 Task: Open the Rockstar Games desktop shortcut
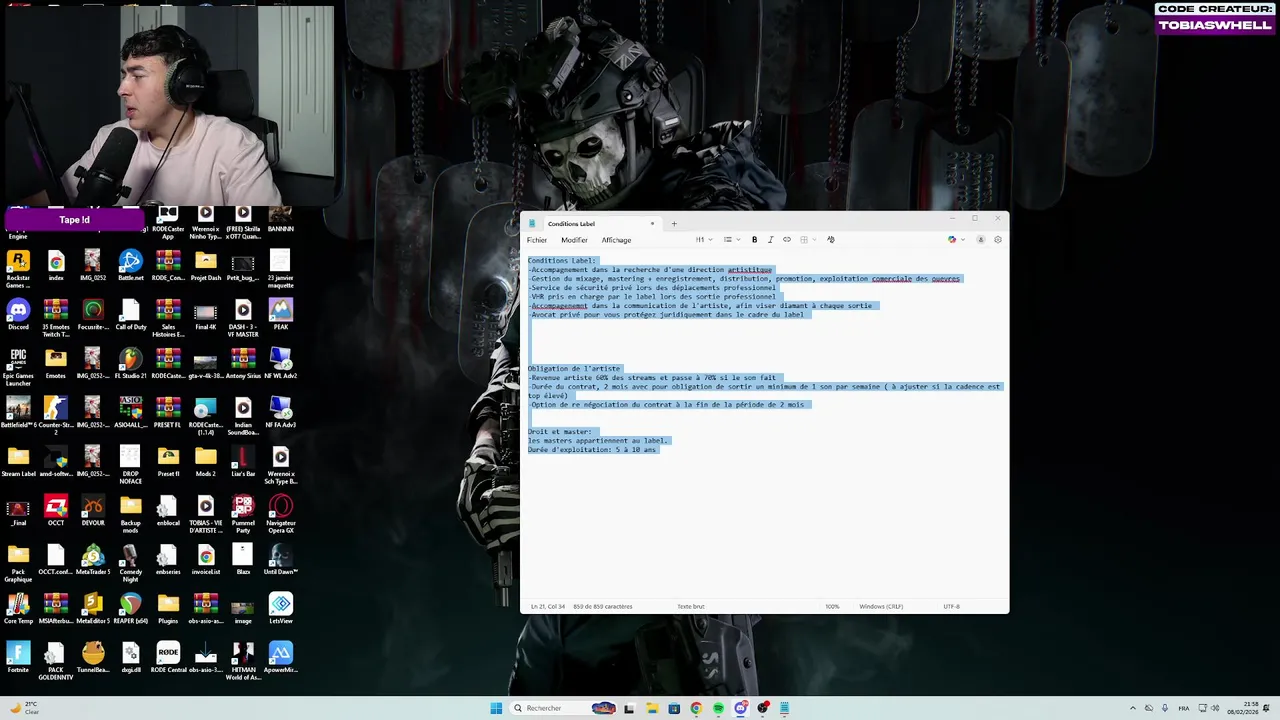[x=18, y=269]
